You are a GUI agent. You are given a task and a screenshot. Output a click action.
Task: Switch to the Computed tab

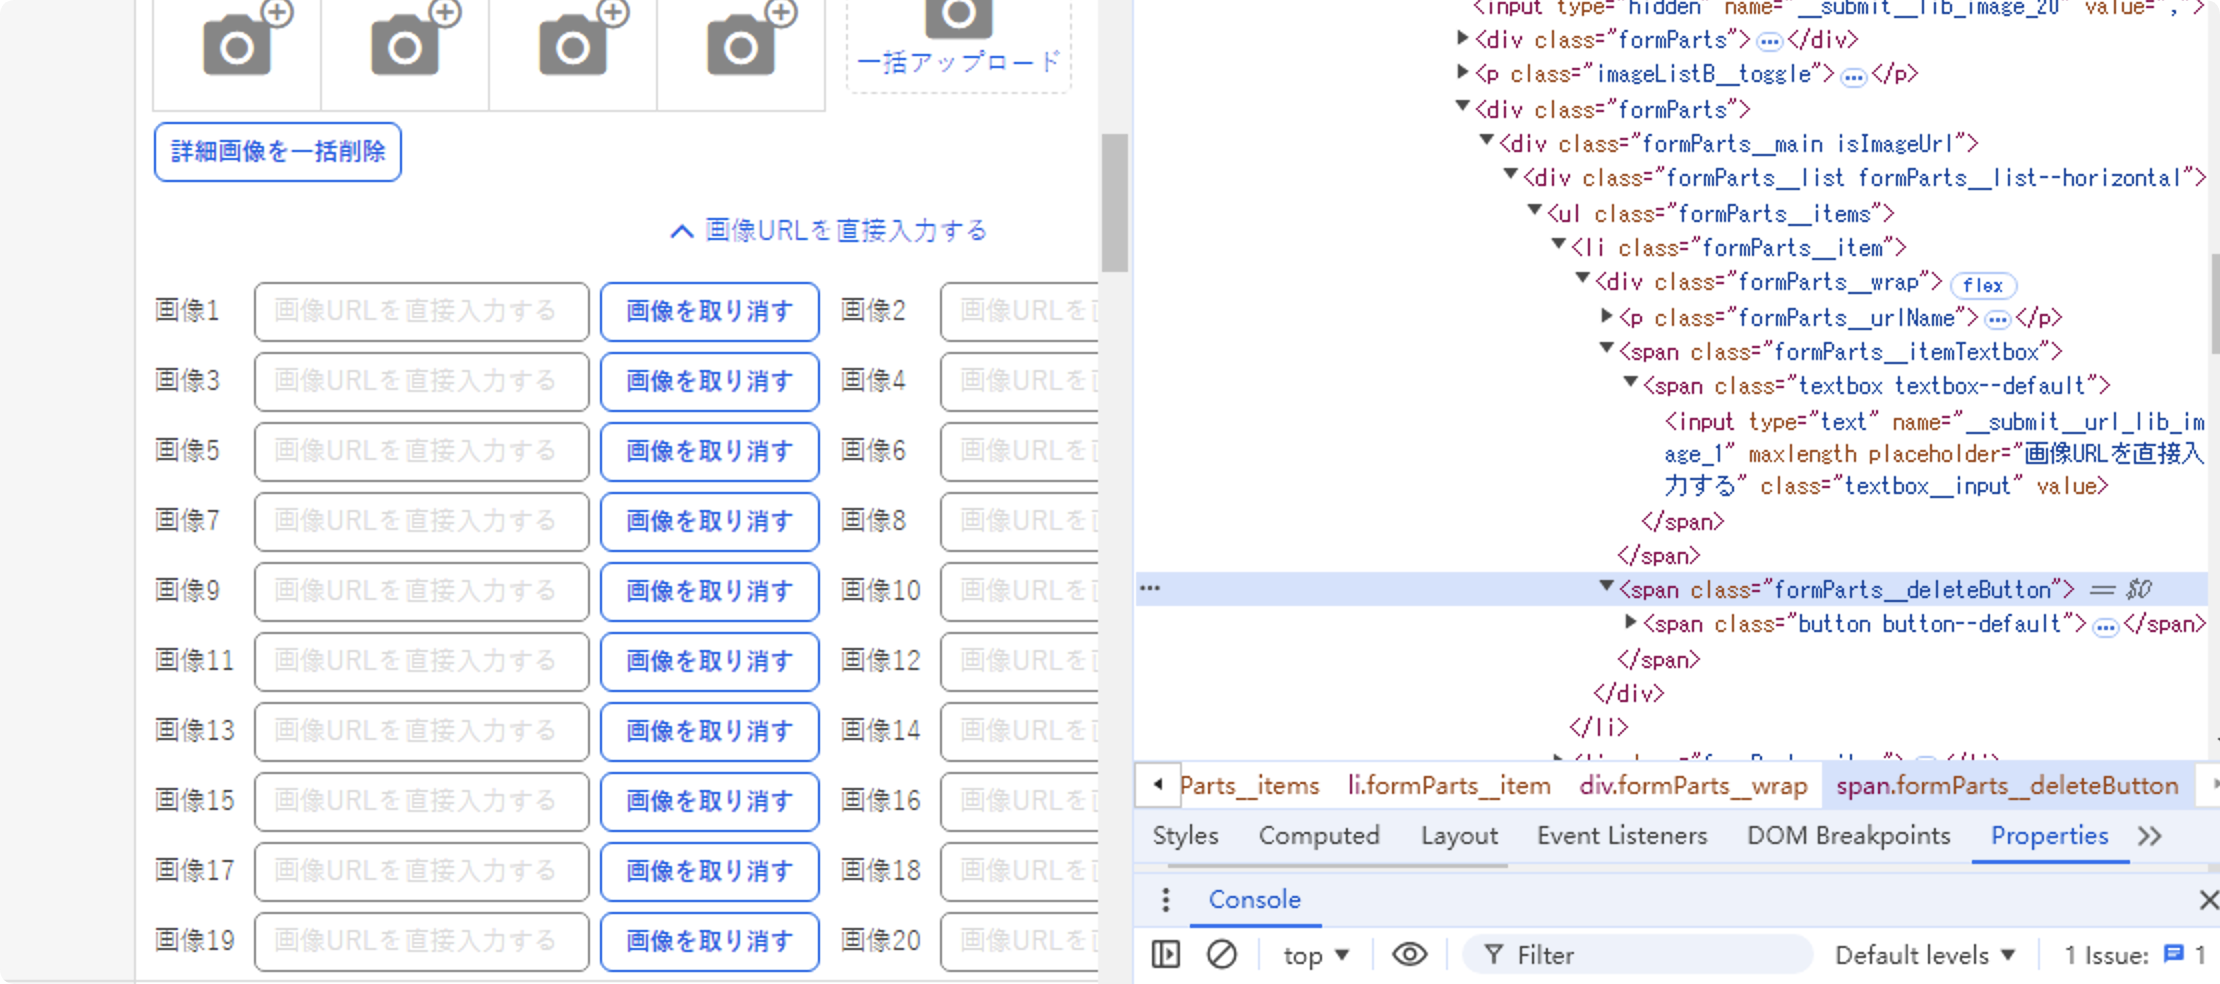1319,836
